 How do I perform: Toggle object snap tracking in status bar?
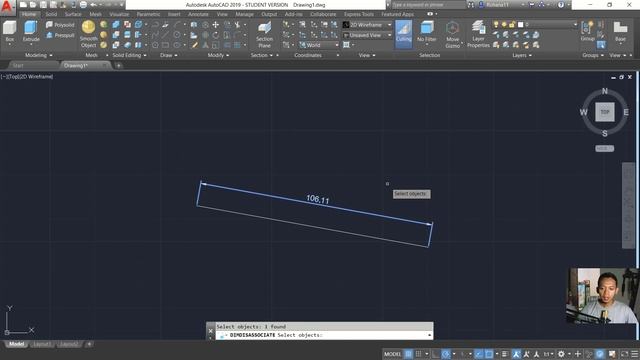tap(478, 354)
